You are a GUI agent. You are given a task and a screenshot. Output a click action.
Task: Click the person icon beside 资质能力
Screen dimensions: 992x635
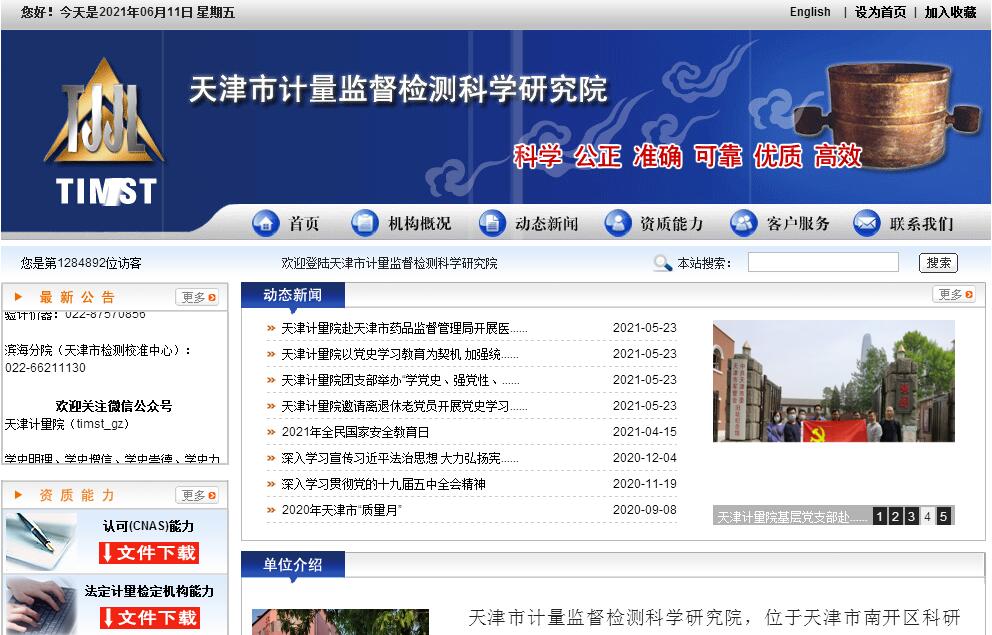point(618,223)
